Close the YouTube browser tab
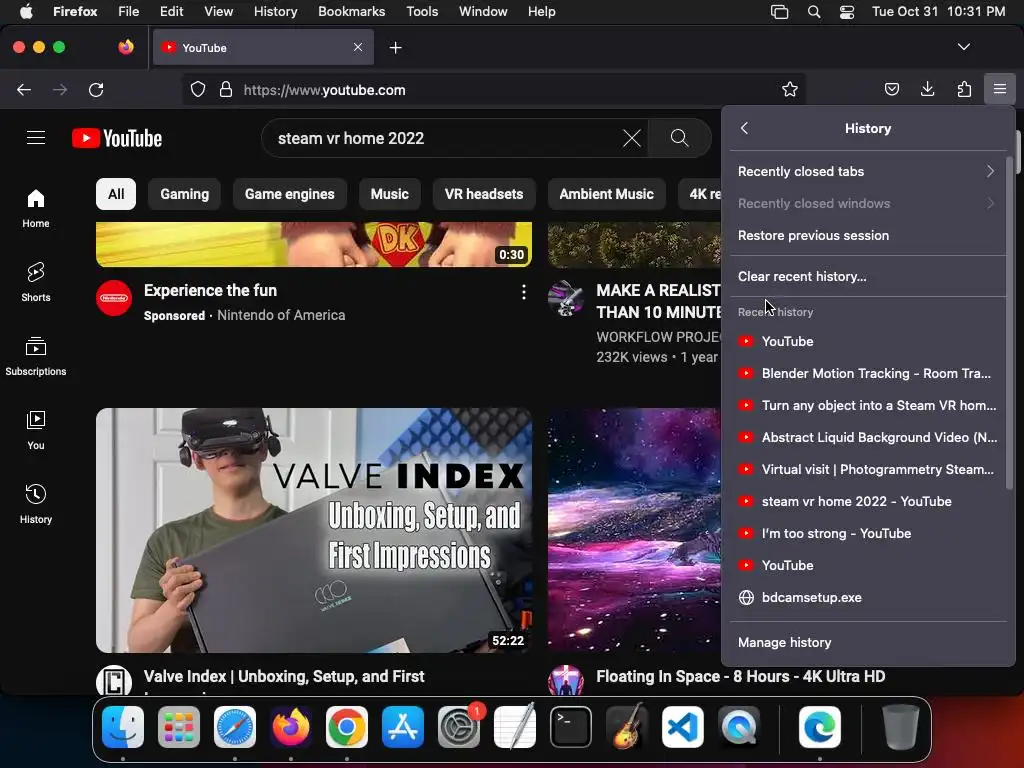 point(358,47)
